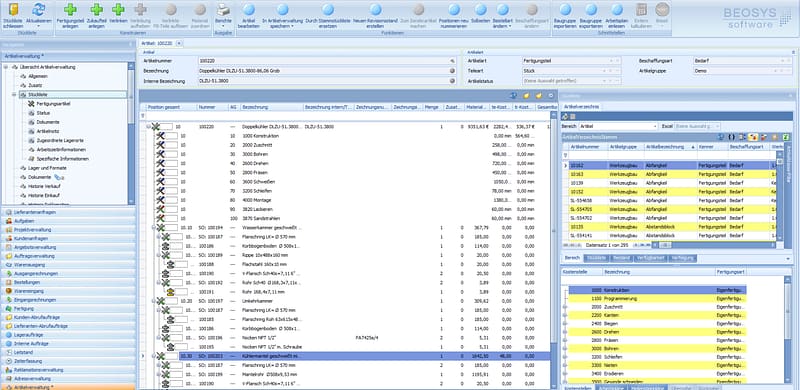
Task: Click the tool icon of the 4000 Montage row
Action: [x=161, y=200]
